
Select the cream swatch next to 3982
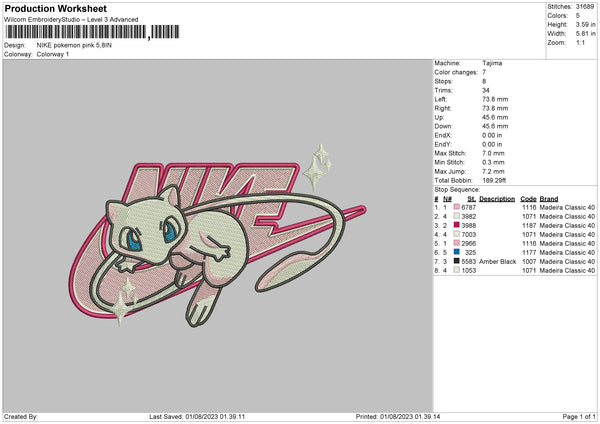coord(457,216)
